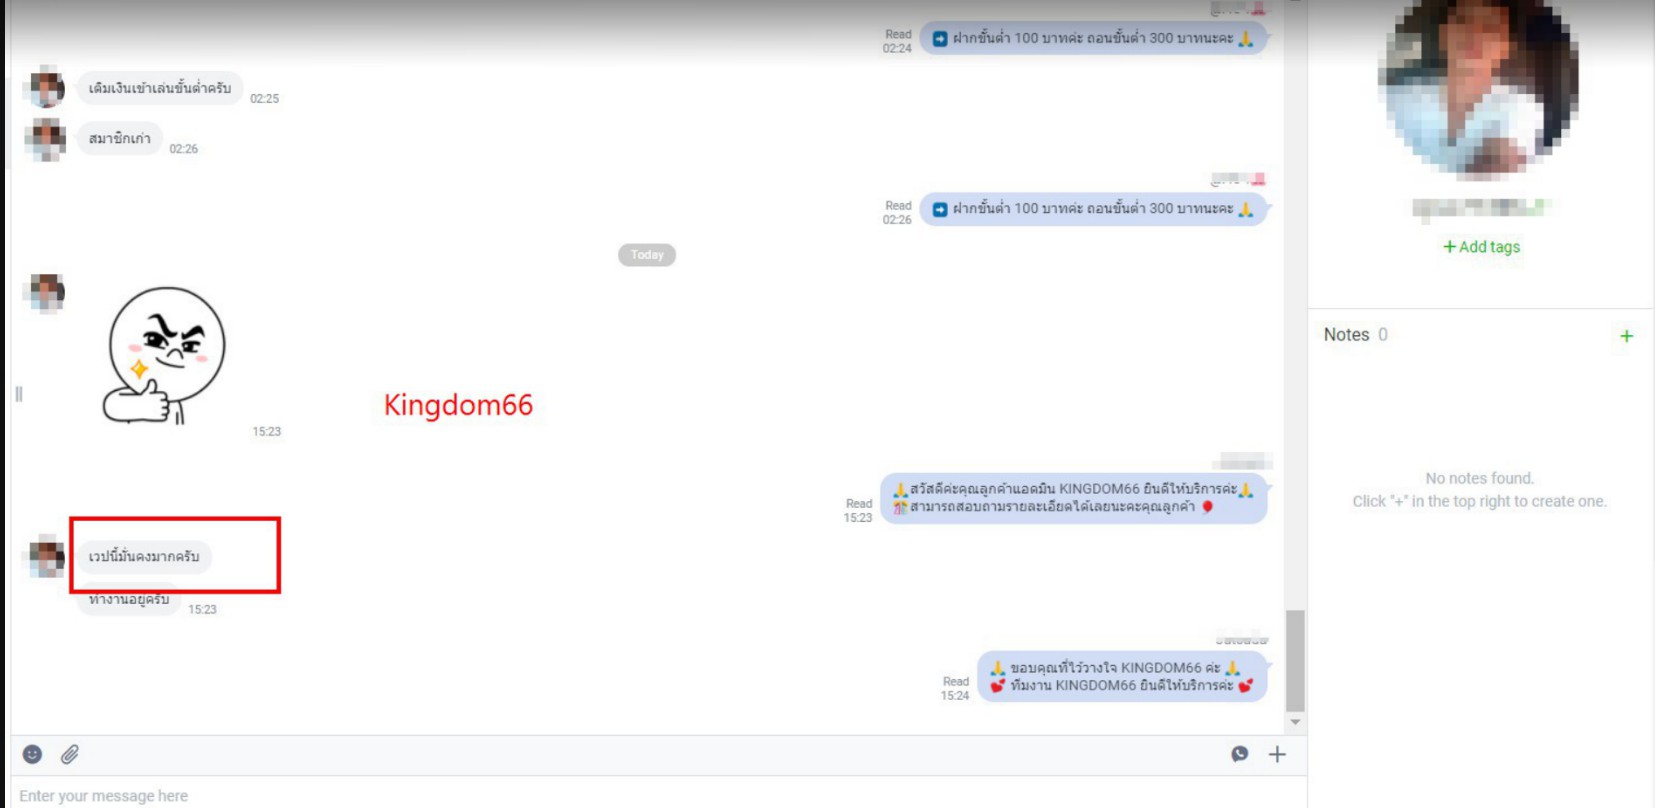Open the thumbs-up character sticker

(x=166, y=355)
